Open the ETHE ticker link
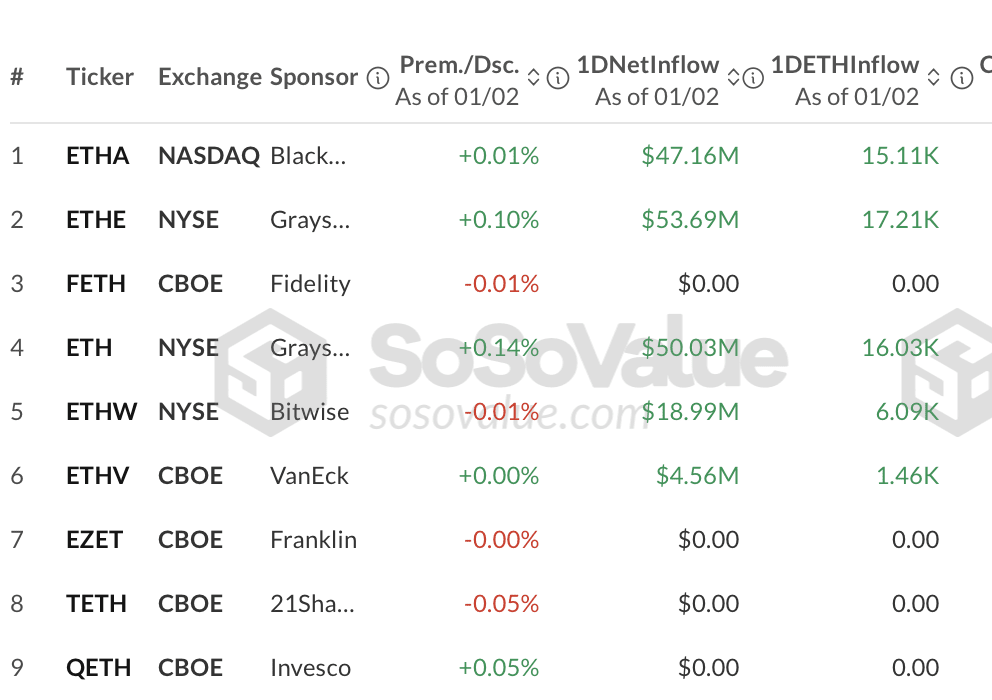992x700 pixels. pyautogui.click(x=96, y=220)
